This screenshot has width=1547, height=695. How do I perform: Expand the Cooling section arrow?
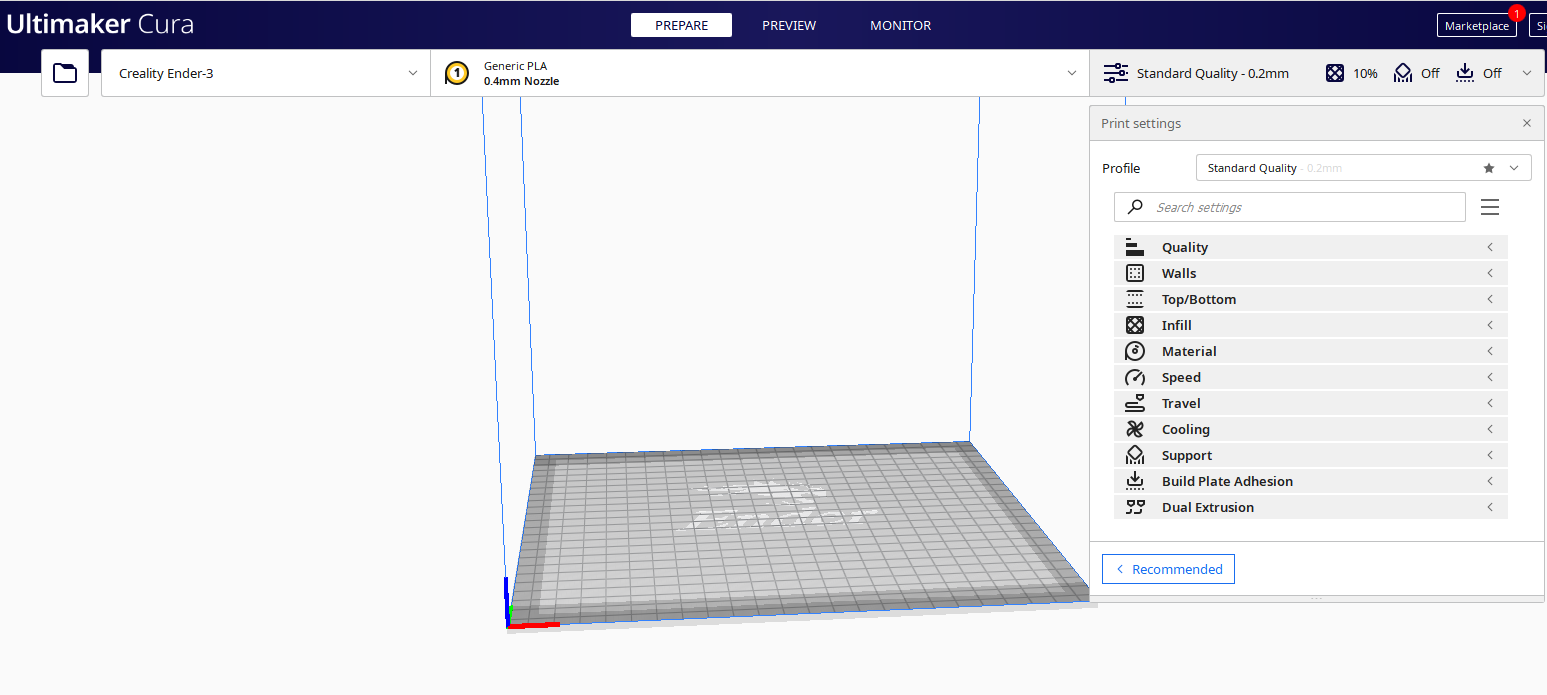[x=1490, y=429]
